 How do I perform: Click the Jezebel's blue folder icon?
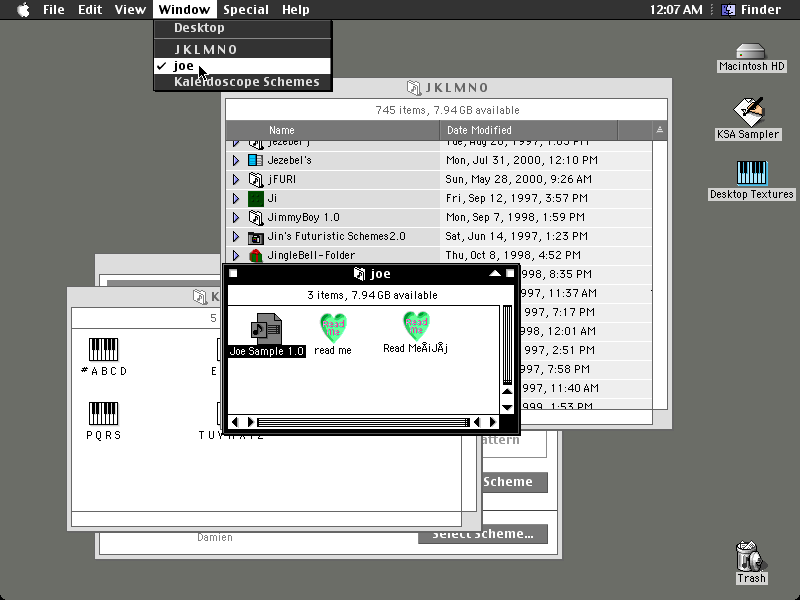tap(256, 160)
